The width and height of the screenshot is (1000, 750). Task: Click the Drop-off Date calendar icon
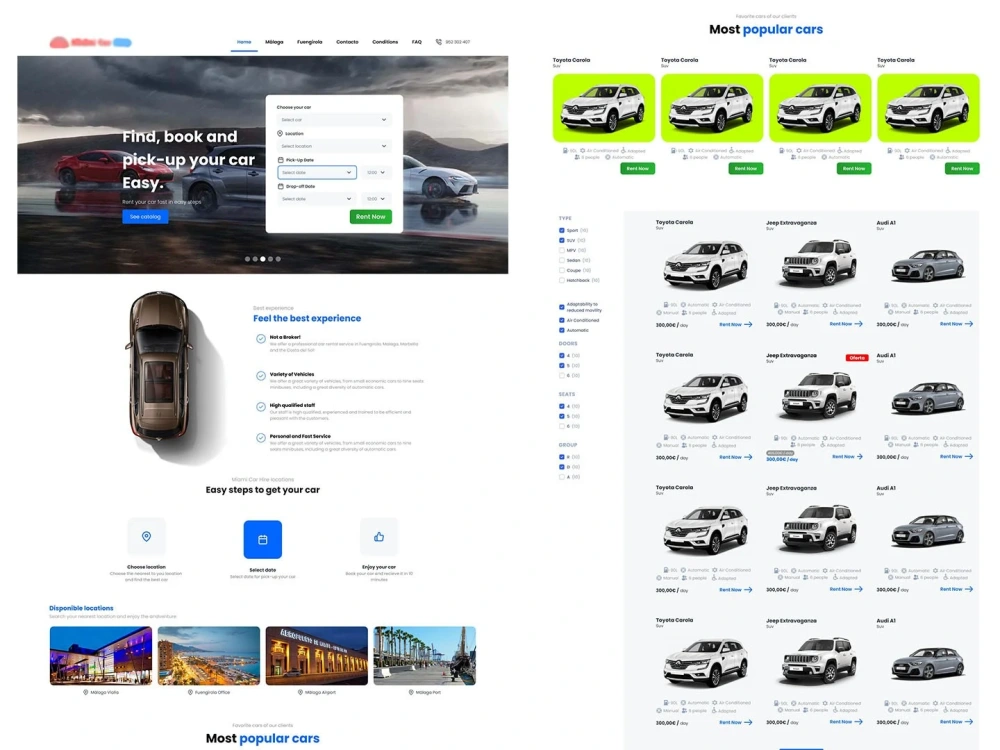(x=281, y=187)
